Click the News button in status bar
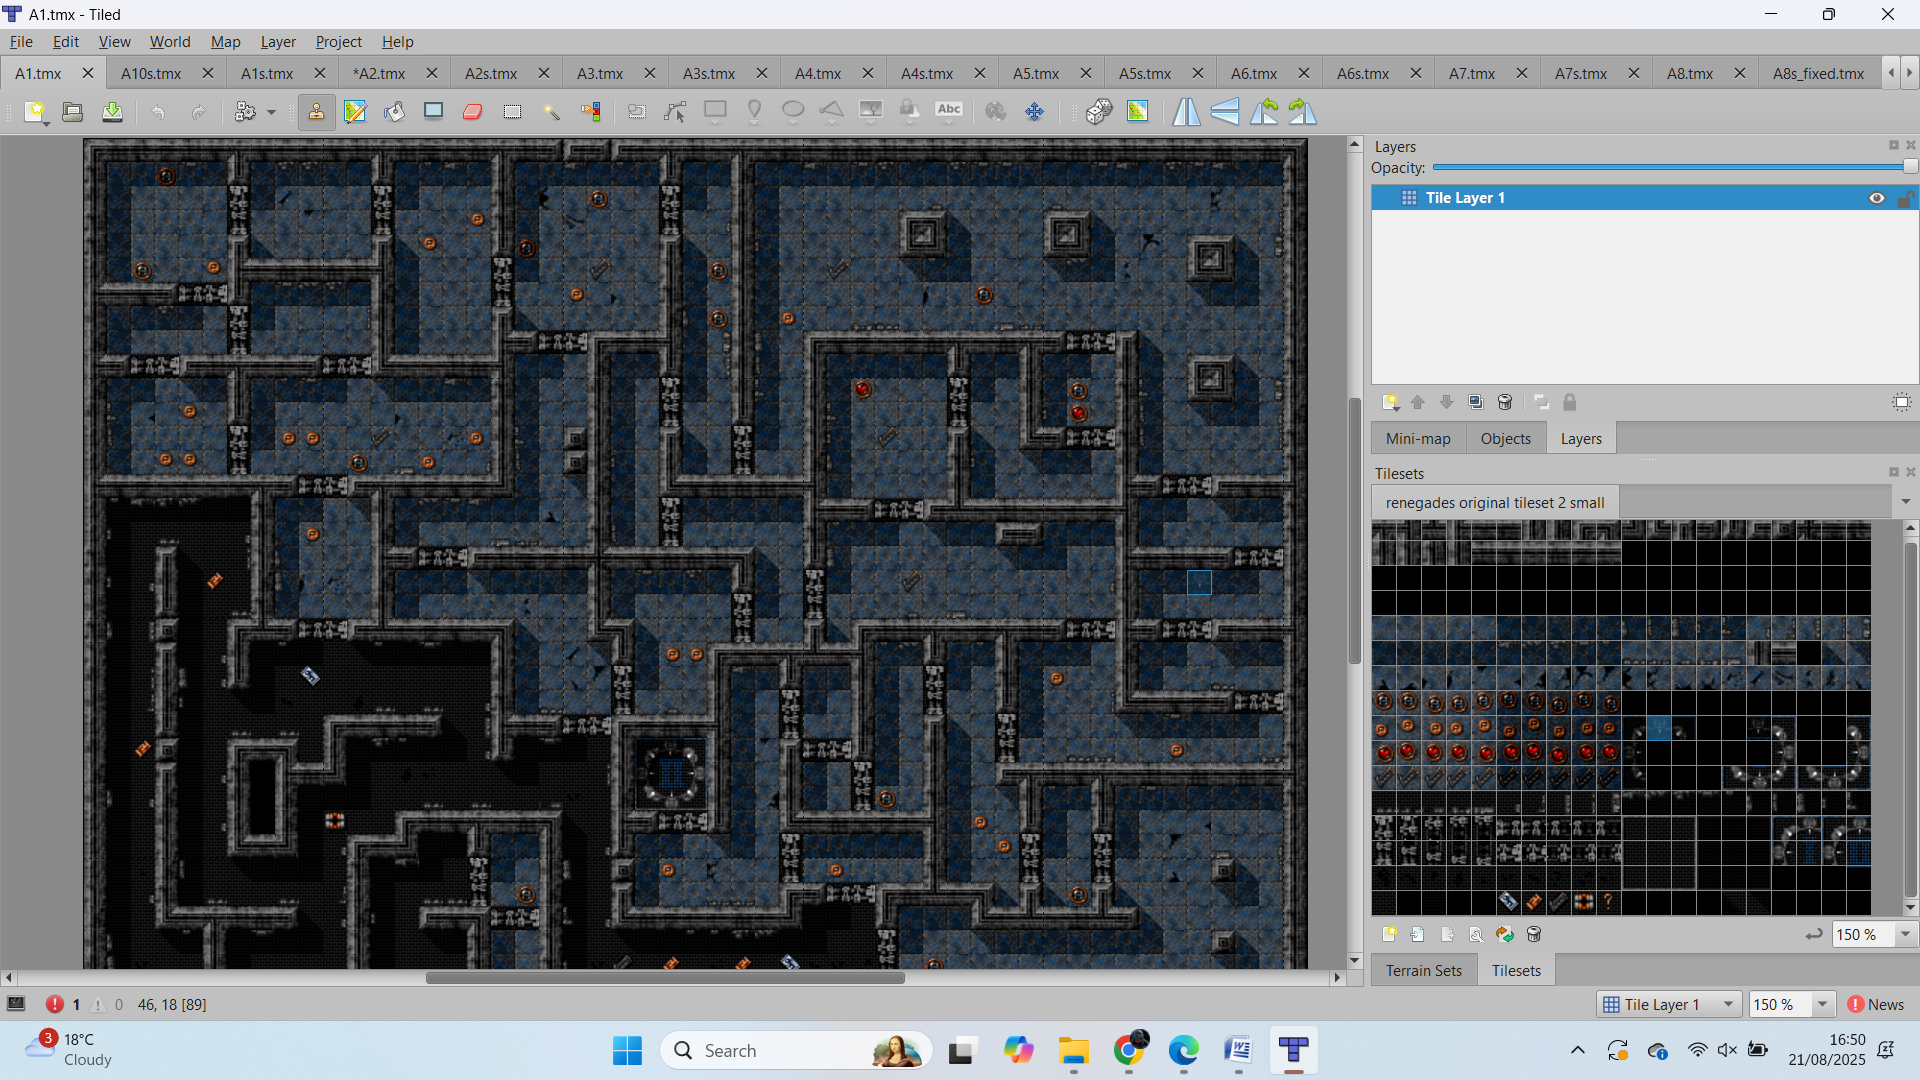Screen dimensions: 1920x1080 pos(1876,1004)
